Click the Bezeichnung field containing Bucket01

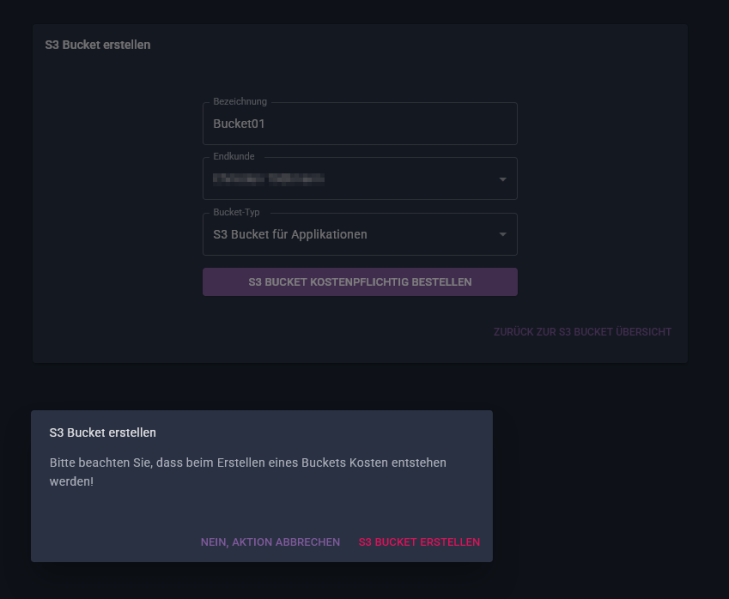[x=360, y=124]
